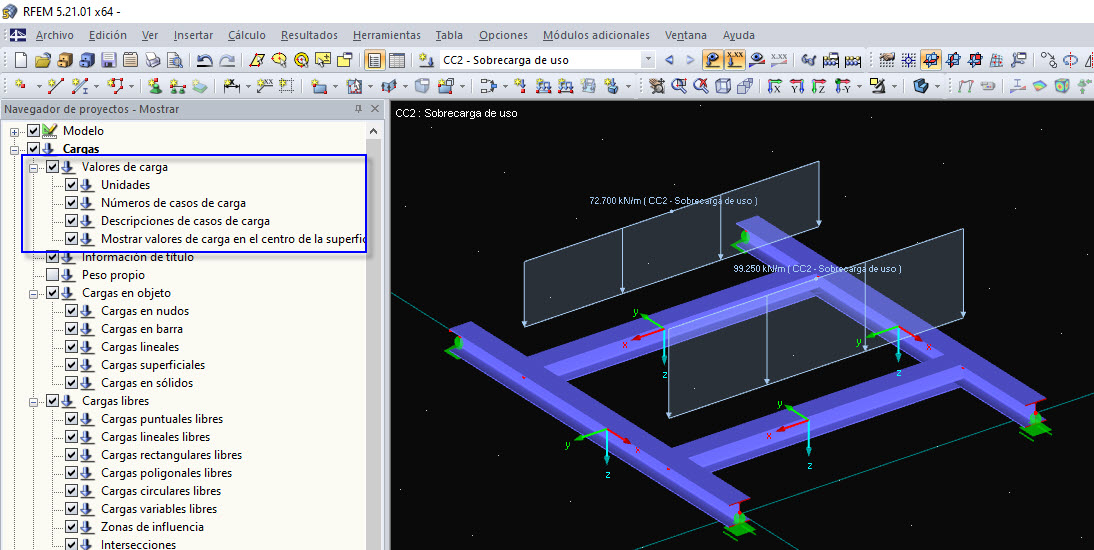Screen dimensions: 1094x550
Task: Select the Cargas variables libres item
Action: pyautogui.click(x=158, y=509)
